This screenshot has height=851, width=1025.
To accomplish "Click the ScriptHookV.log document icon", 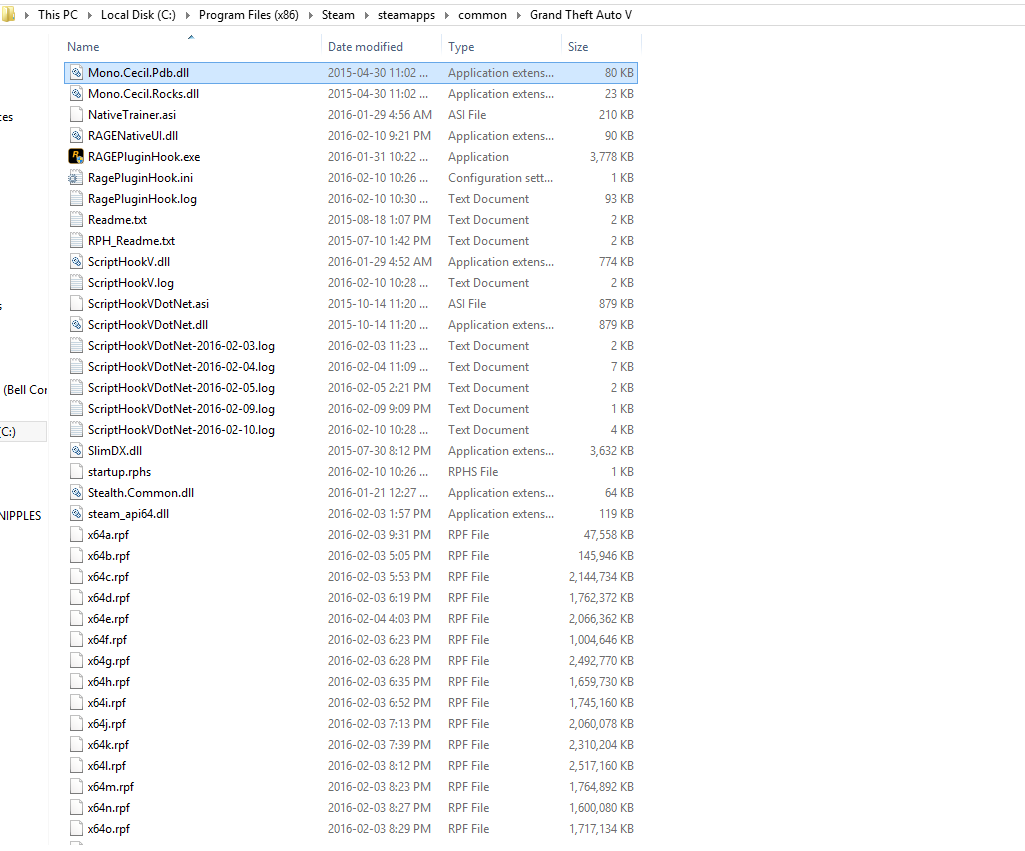I will (76, 282).
